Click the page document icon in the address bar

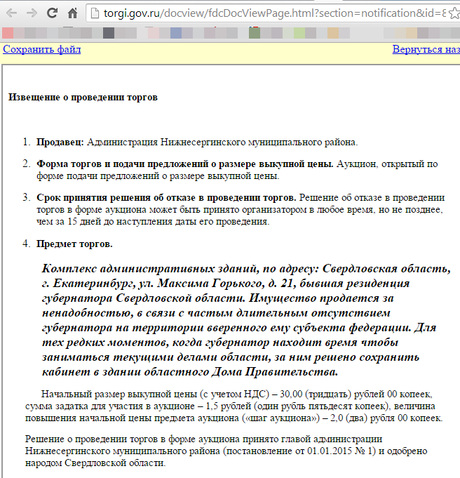[x=95, y=13]
